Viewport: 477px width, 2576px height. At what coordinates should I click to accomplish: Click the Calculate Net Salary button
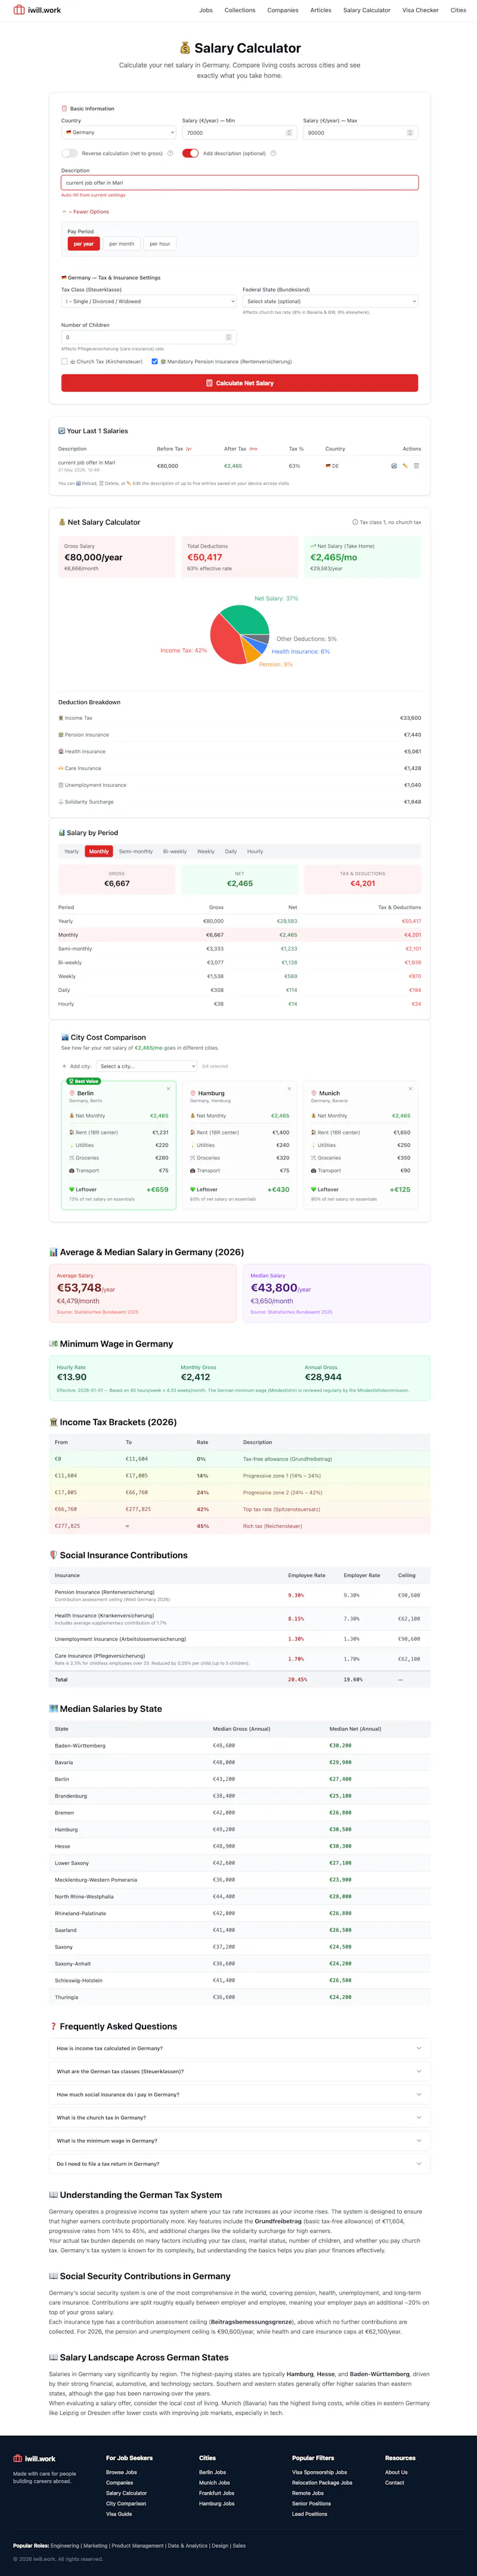point(239,383)
